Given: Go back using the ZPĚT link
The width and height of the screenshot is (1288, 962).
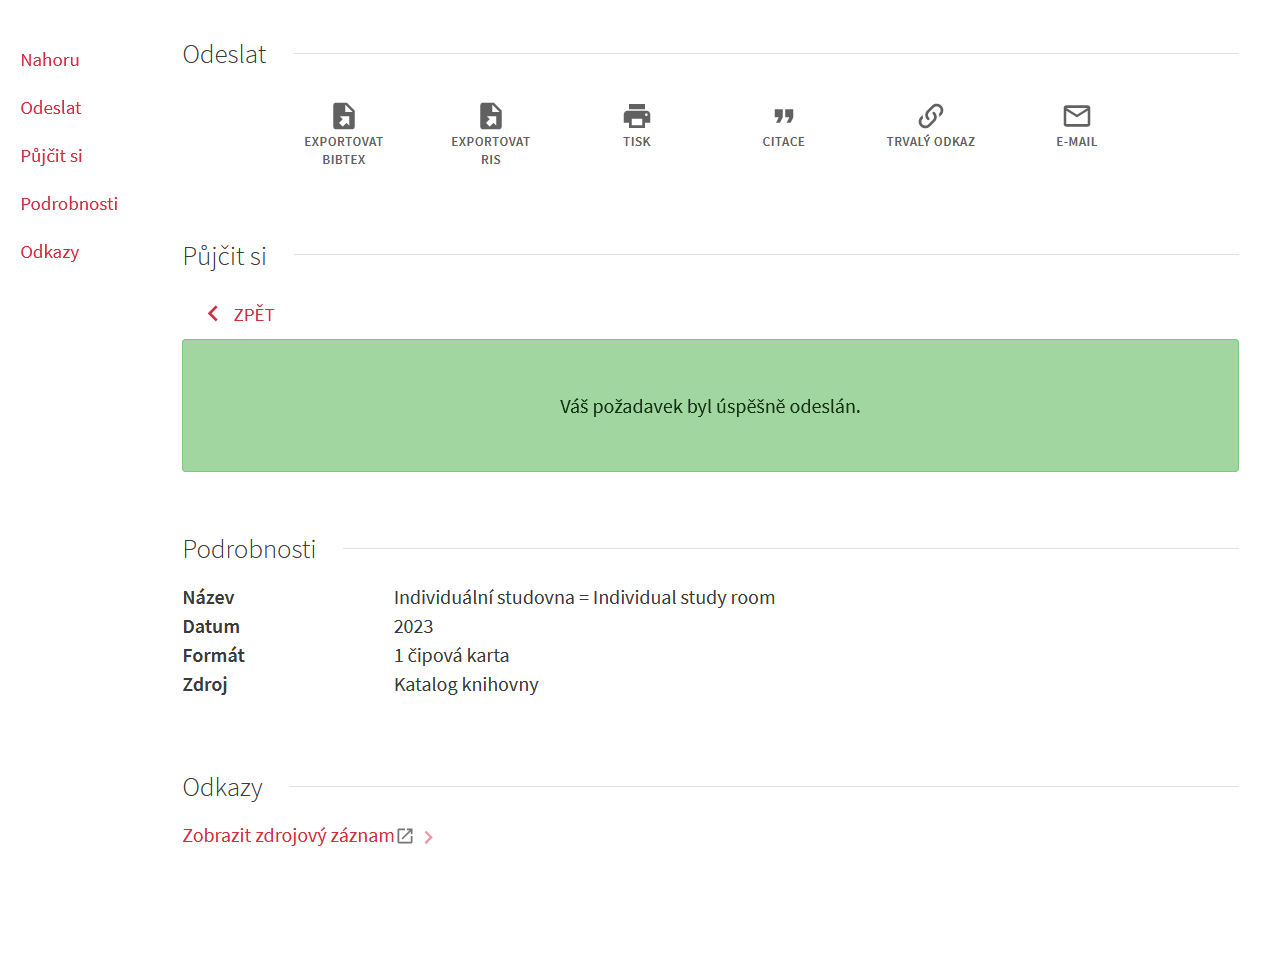Looking at the screenshot, I should [x=254, y=314].
